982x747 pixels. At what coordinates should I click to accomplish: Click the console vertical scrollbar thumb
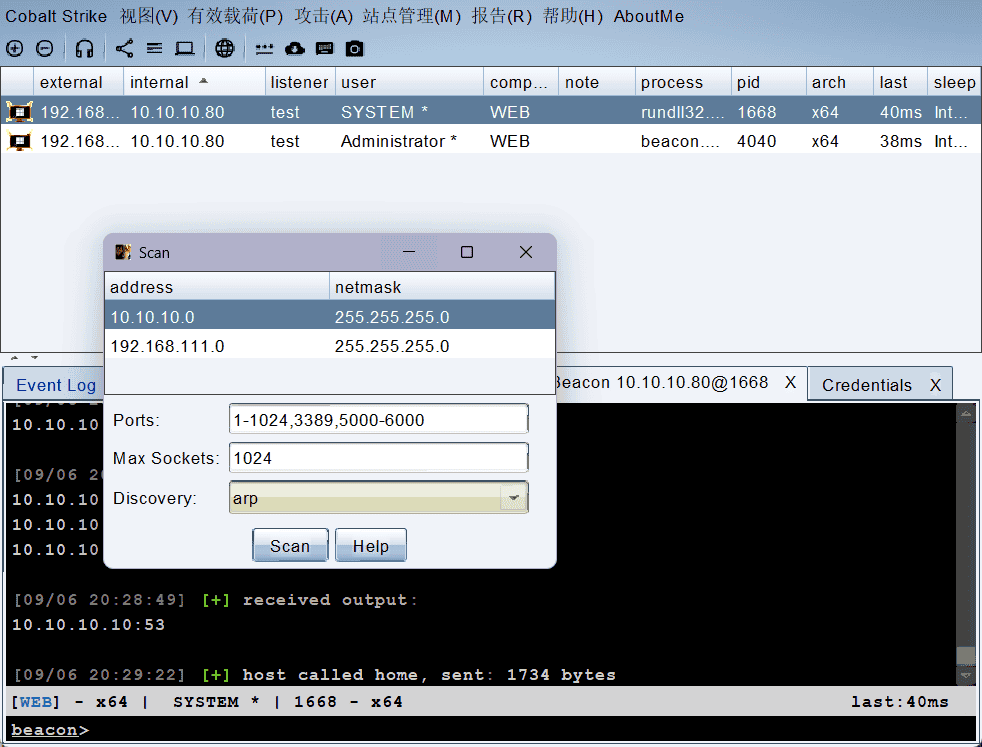(x=964, y=655)
